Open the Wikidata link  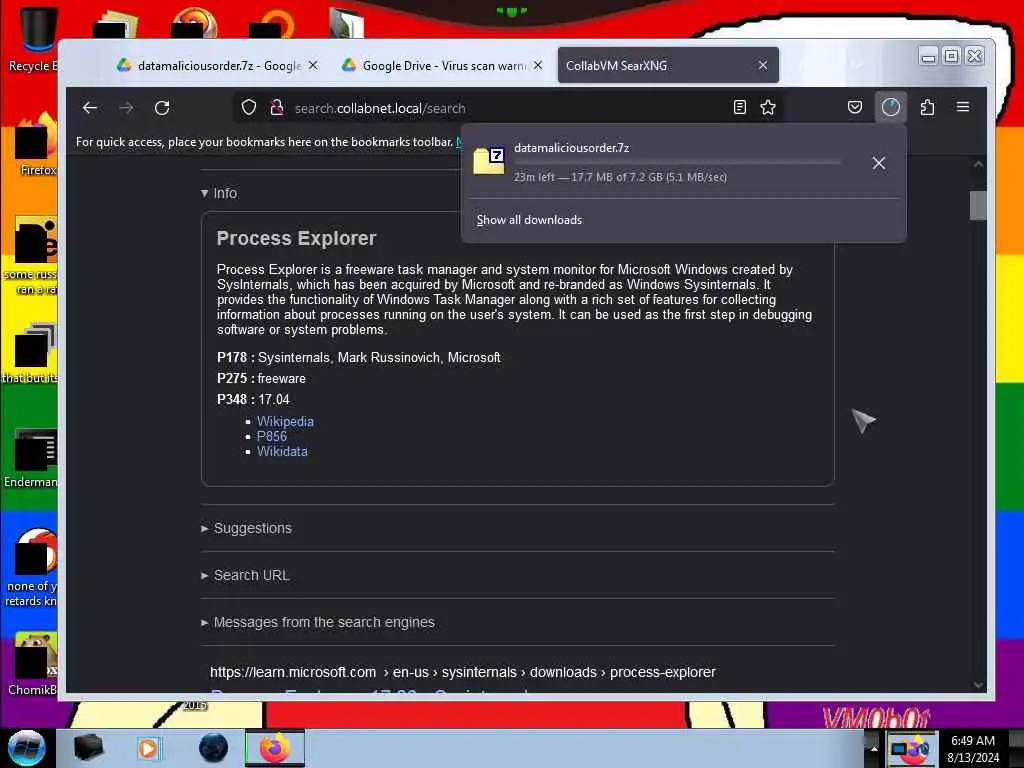click(x=282, y=452)
